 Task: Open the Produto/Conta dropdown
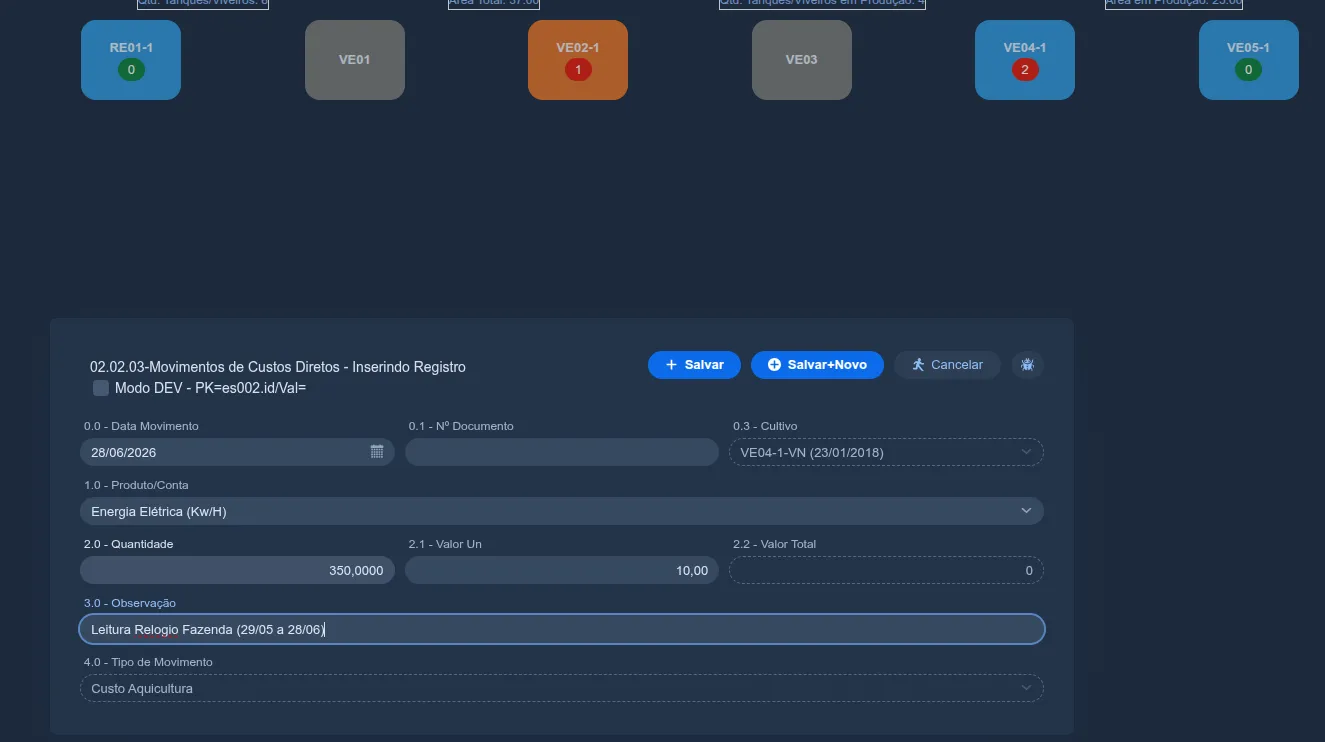click(x=562, y=511)
